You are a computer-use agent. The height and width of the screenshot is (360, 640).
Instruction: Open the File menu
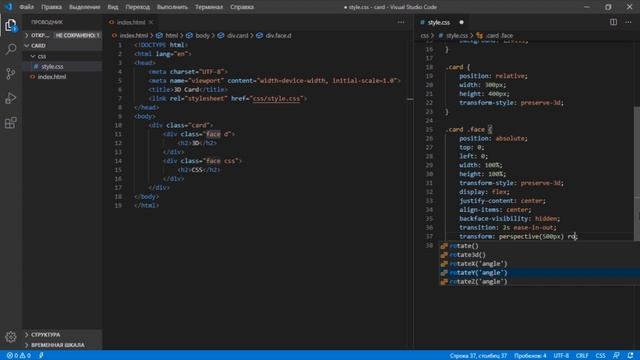tap(27, 7)
